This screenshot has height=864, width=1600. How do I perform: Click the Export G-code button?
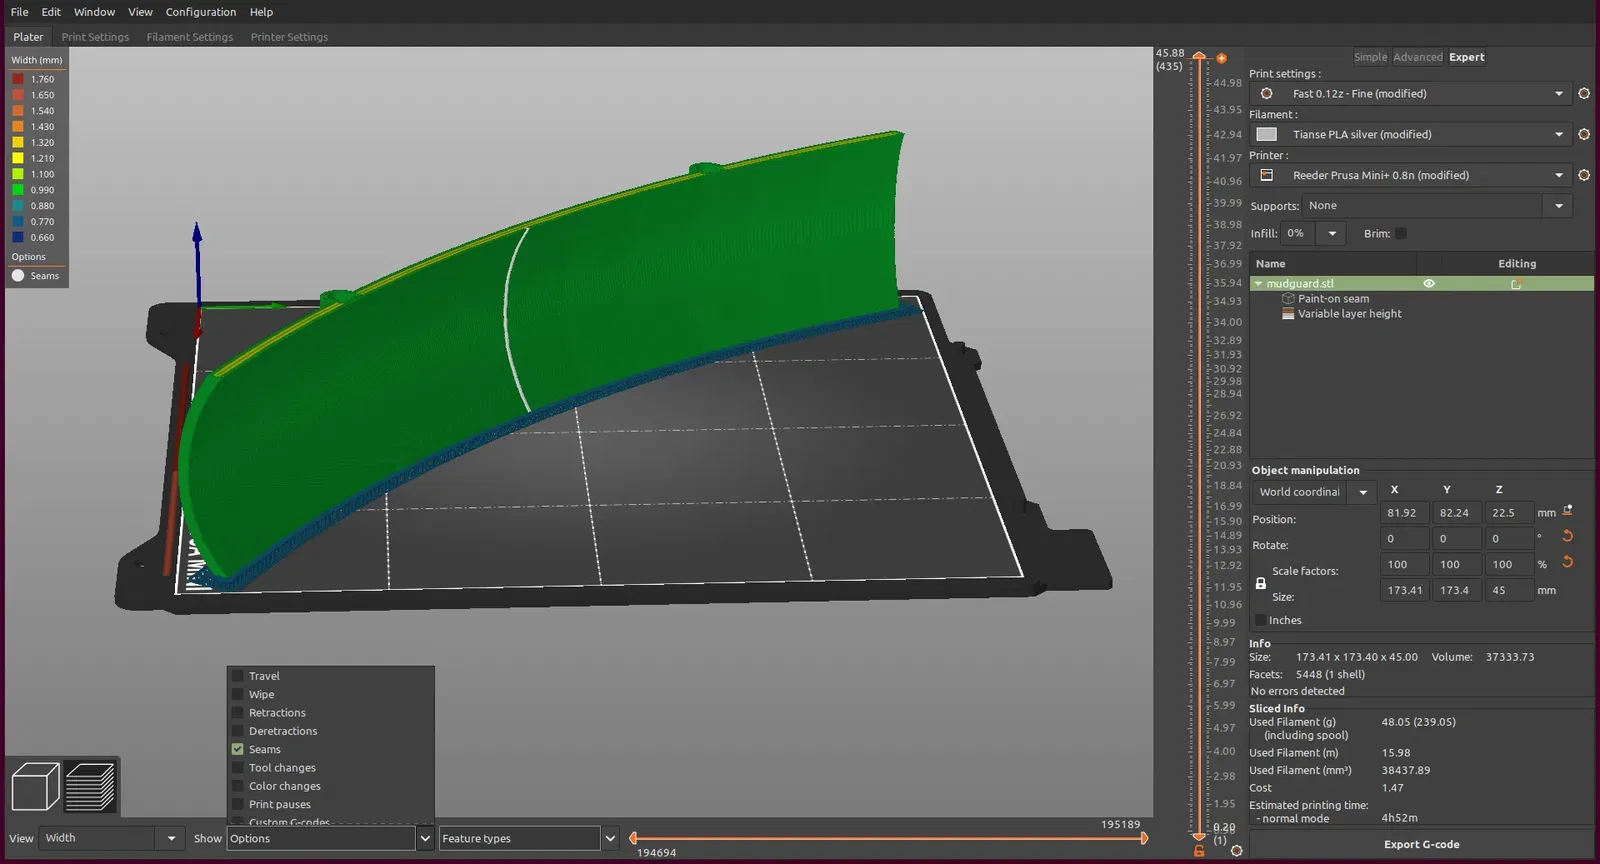(x=1421, y=844)
